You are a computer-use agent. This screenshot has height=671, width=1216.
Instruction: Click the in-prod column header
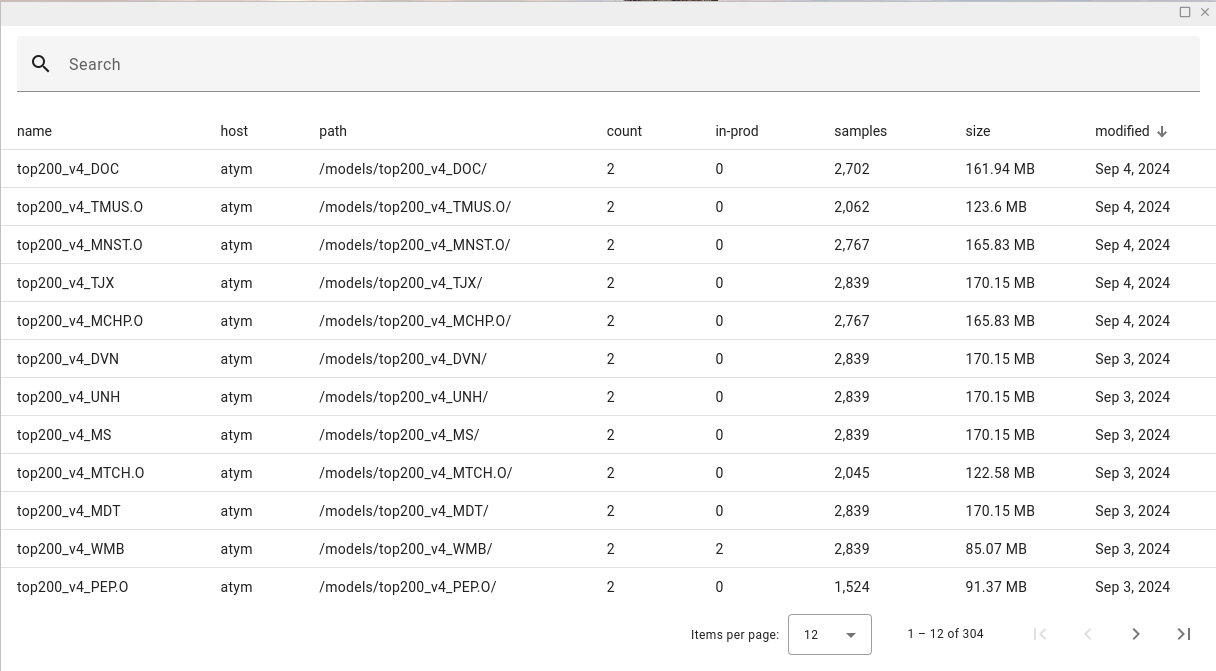(x=737, y=131)
